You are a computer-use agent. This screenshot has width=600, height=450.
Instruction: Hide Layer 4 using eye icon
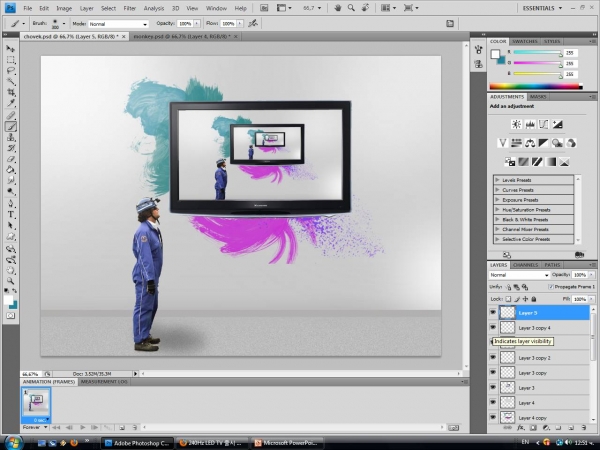point(493,402)
